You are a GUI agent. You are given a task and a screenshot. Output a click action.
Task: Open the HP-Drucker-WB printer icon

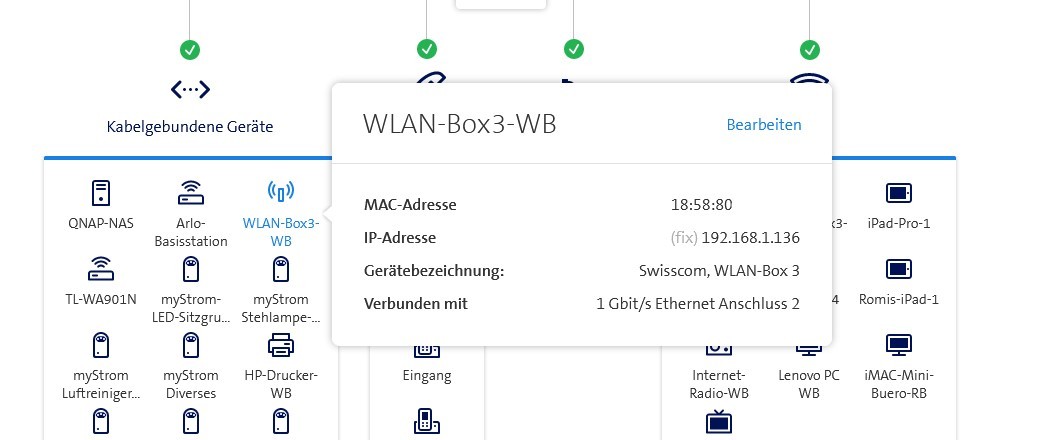pos(281,346)
